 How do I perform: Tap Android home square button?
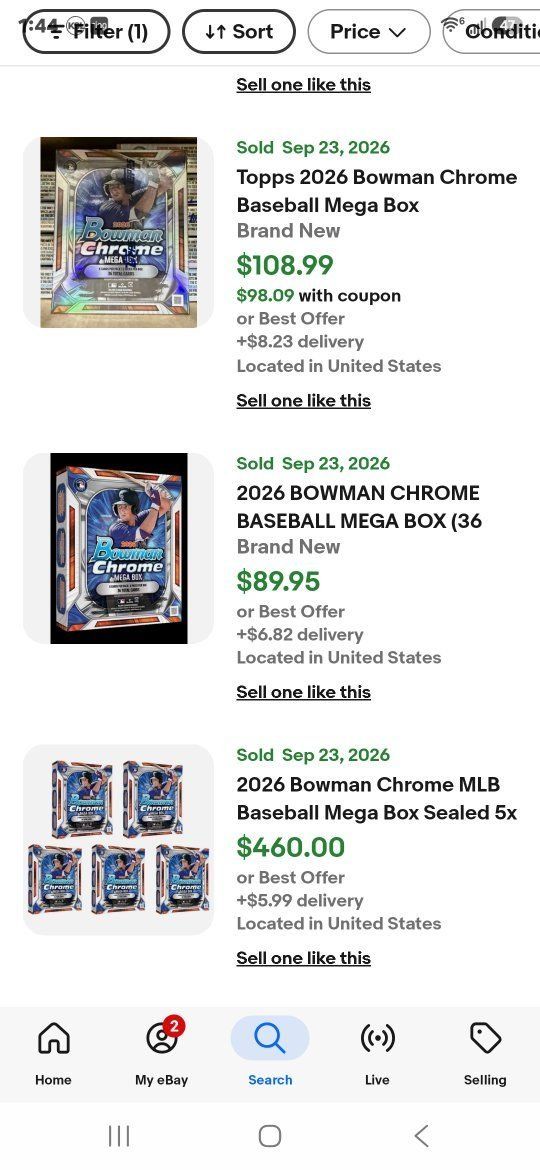click(x=270, y=1136)
